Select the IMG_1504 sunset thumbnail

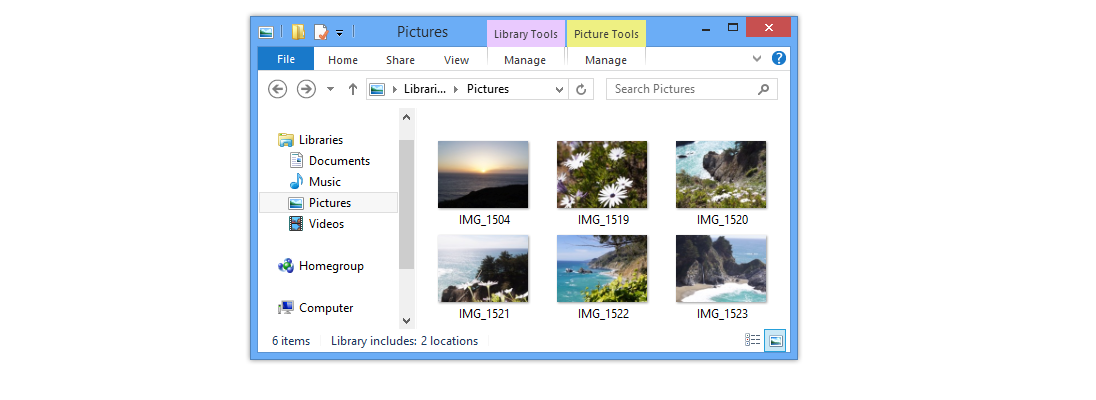[x=483, y=174]
